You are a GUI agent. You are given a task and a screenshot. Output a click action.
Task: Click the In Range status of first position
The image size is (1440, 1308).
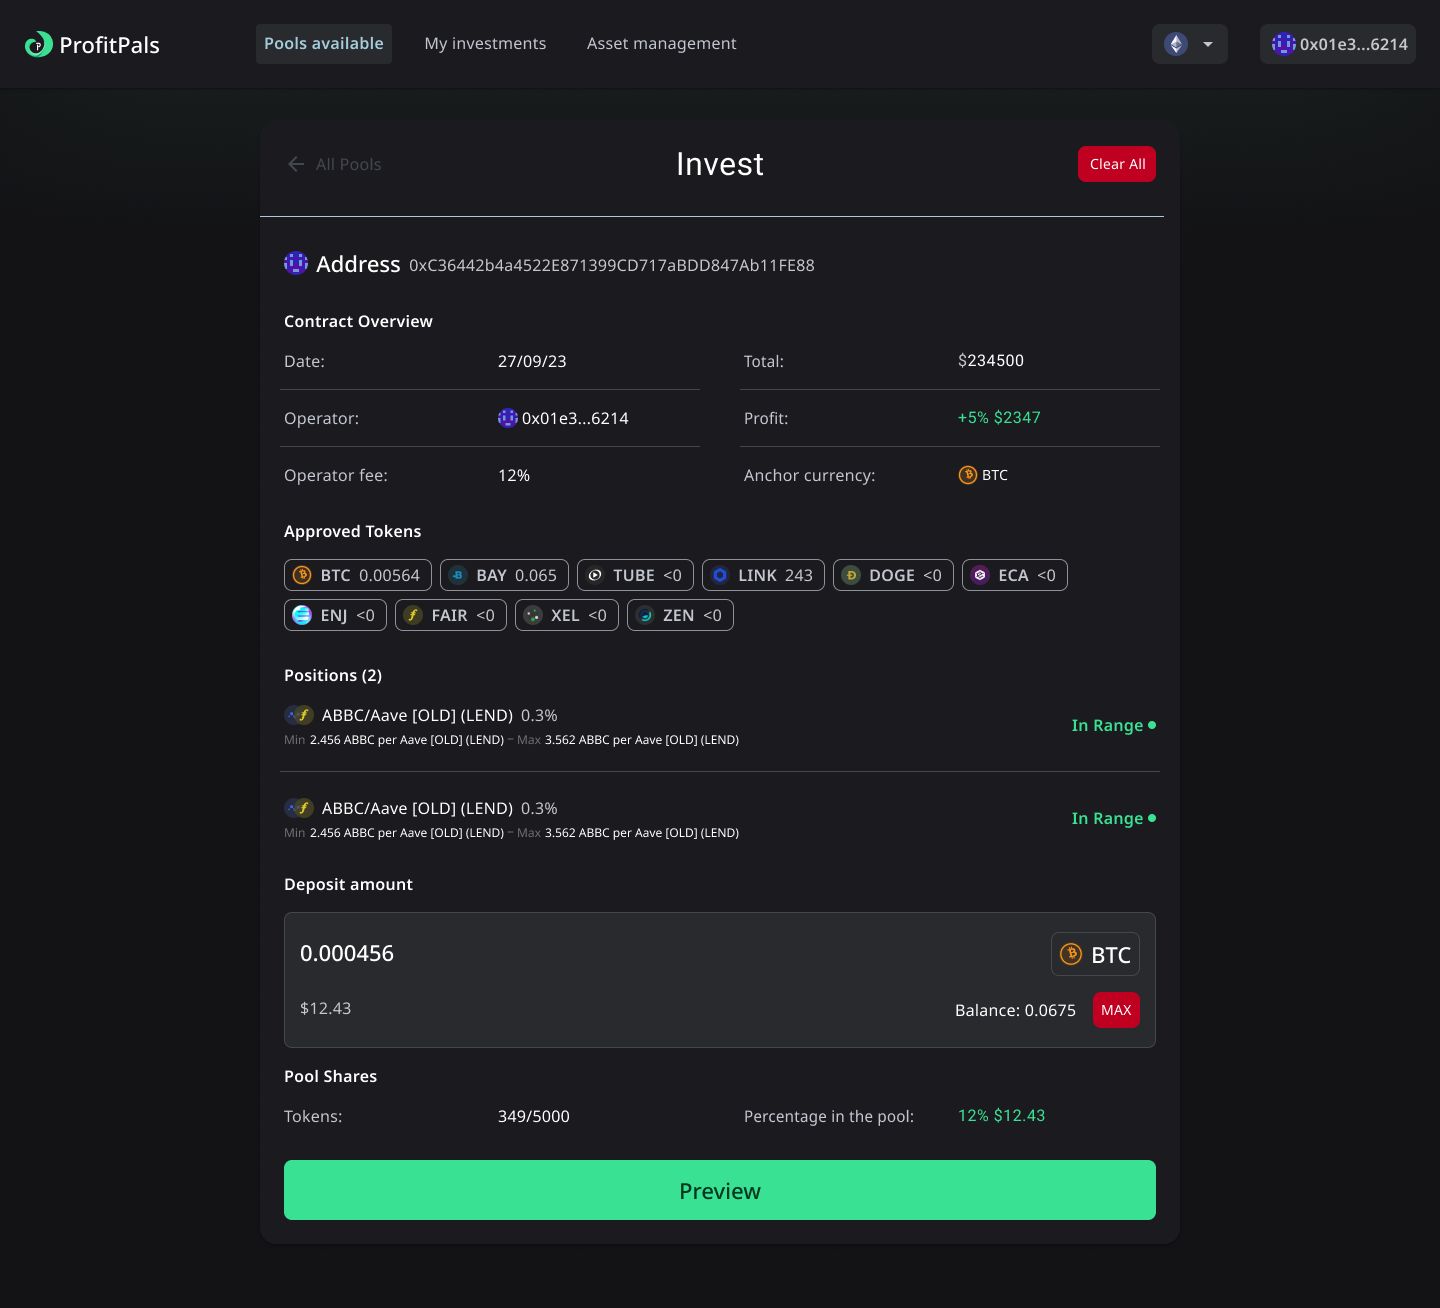click(1113, 725)
